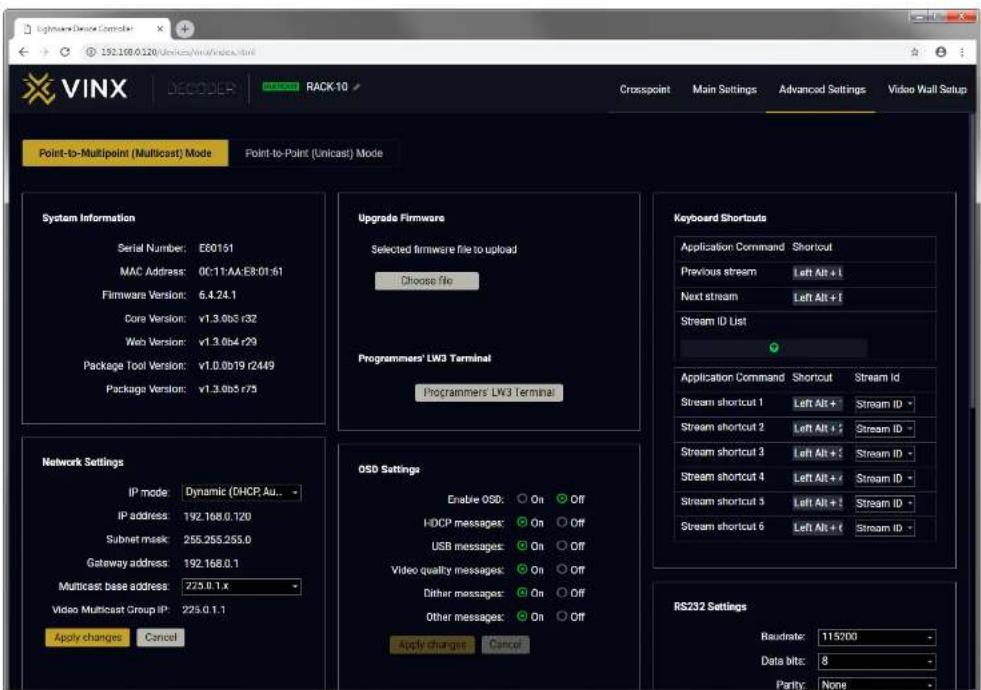Click the Next stream shortcut field

(x=818, y=298)
